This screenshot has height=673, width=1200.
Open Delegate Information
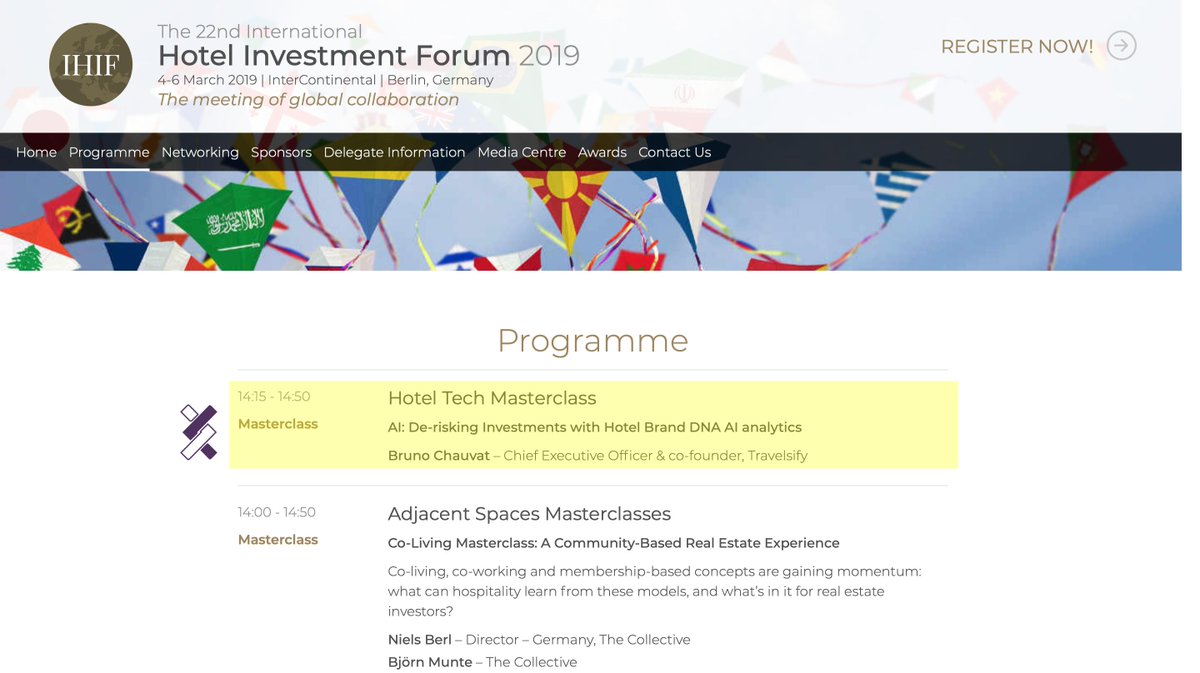coord(394,152)
